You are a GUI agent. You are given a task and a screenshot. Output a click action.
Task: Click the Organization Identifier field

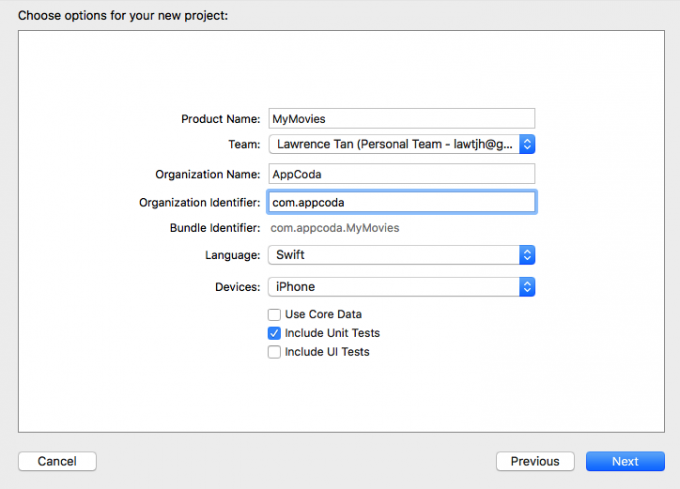point(402,202)
